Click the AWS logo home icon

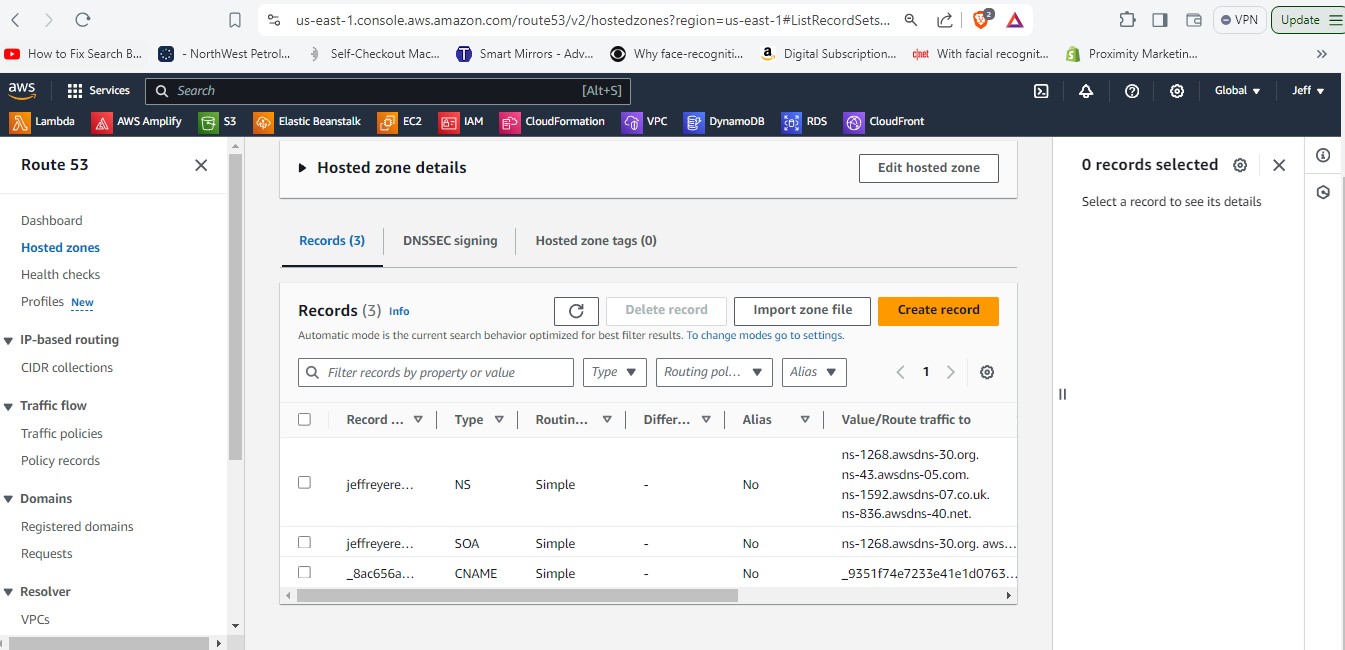tap(22, 90)
